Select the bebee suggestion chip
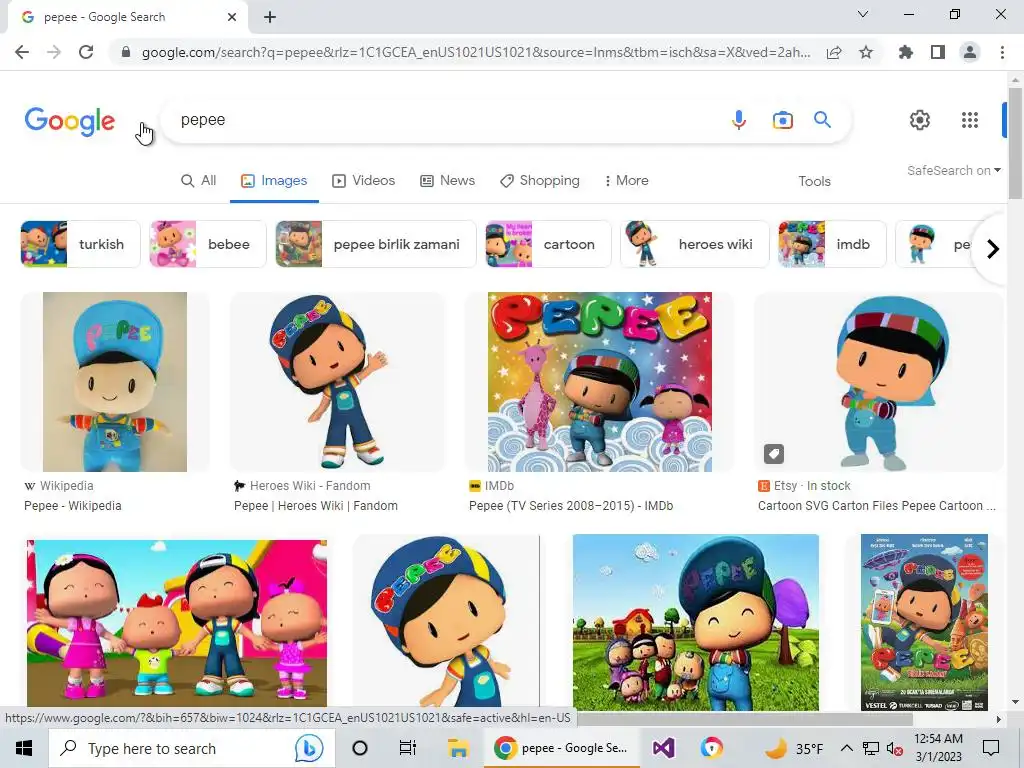 coord(208,244)
